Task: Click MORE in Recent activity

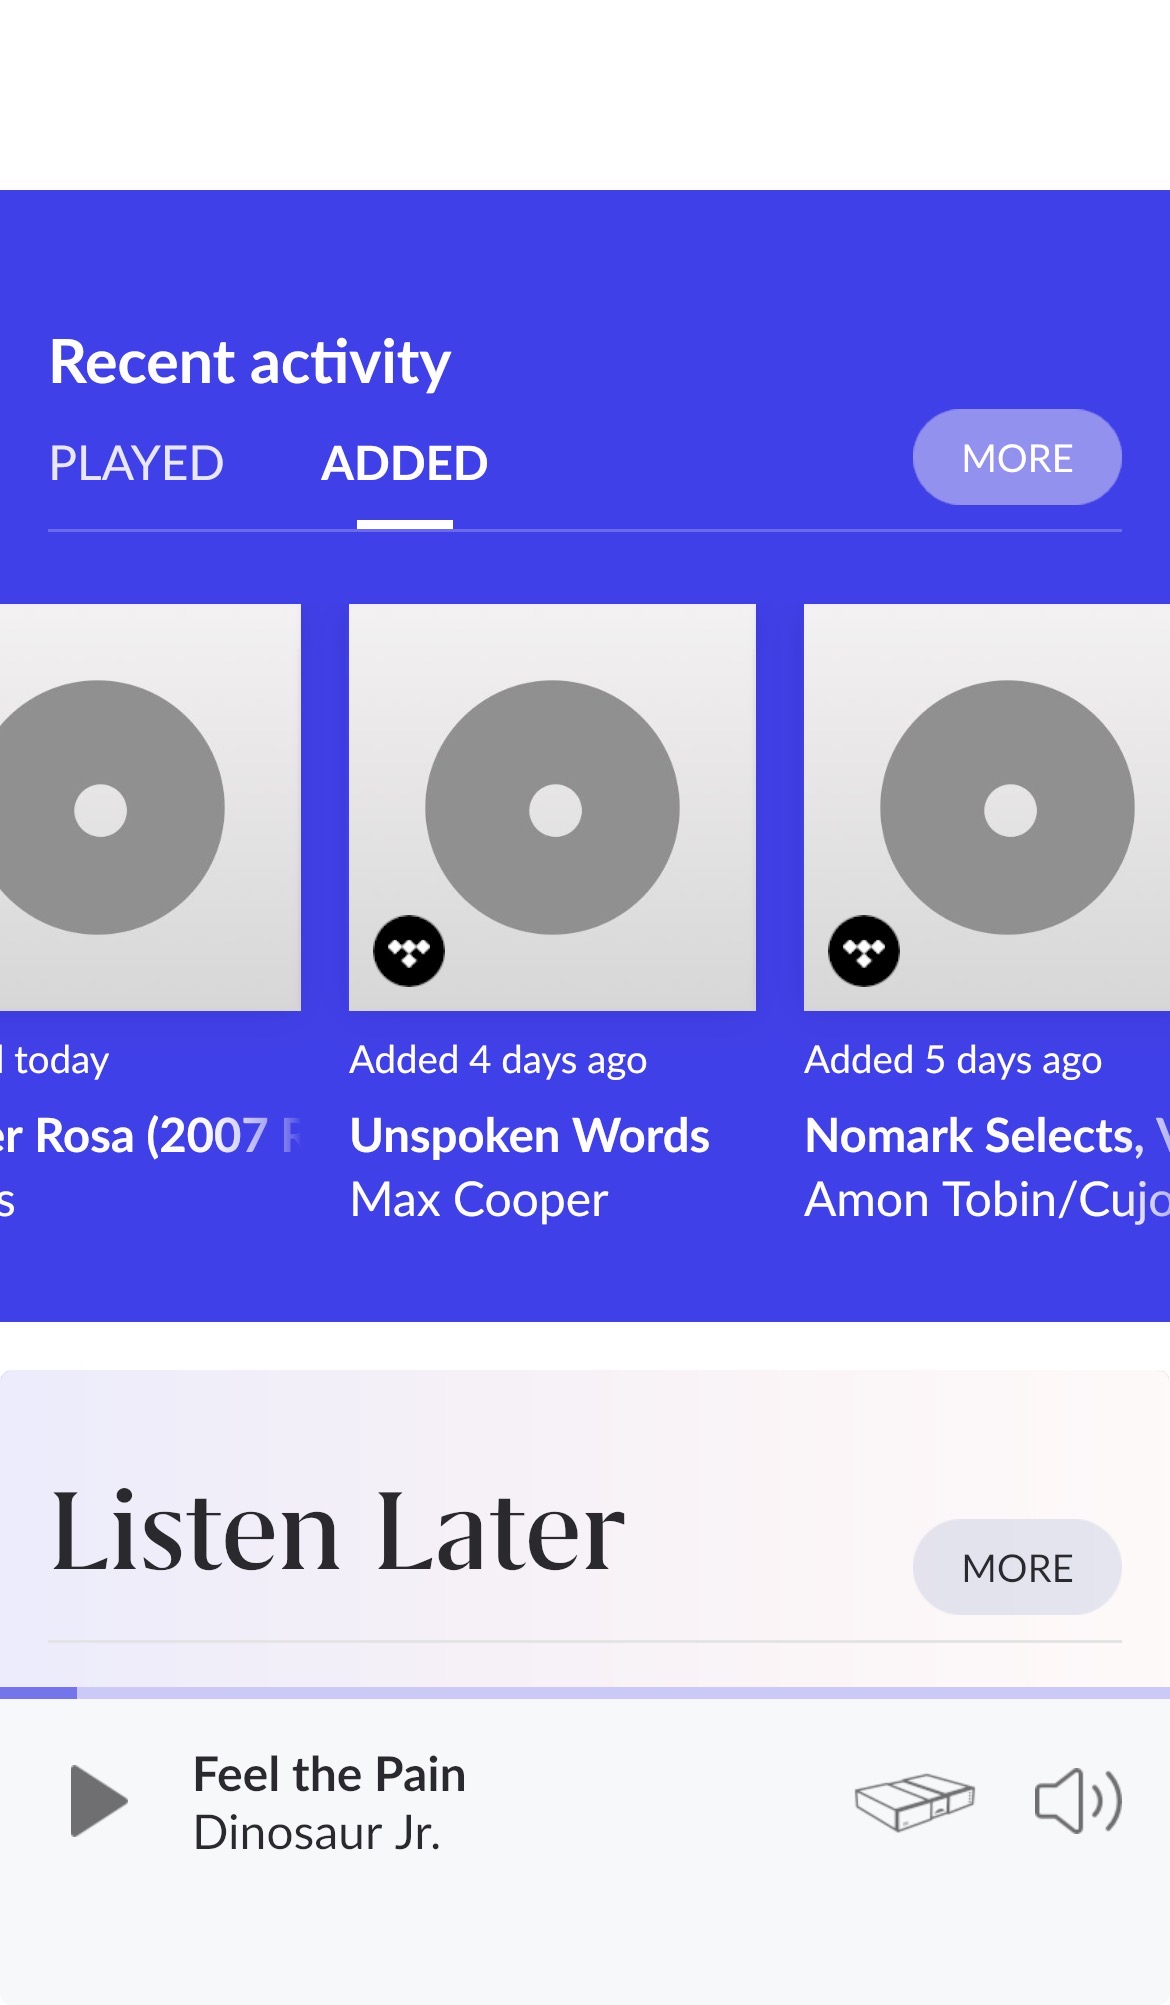Action: tap(1016, 458)
